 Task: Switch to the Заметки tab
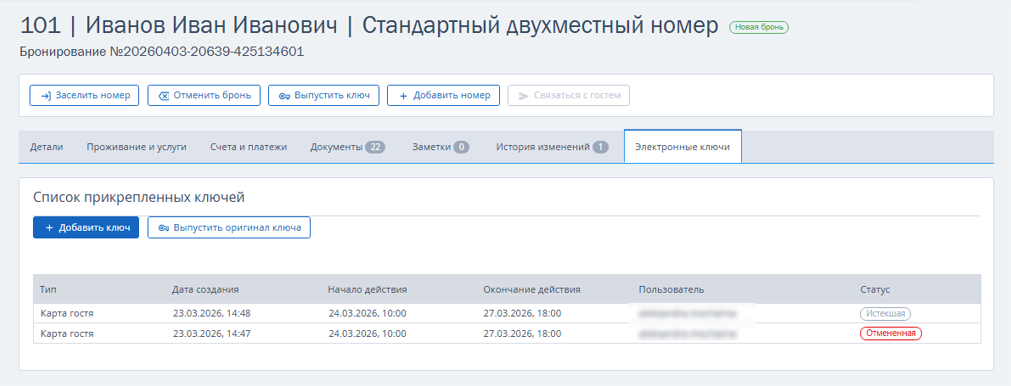click(x=440, y=147)
